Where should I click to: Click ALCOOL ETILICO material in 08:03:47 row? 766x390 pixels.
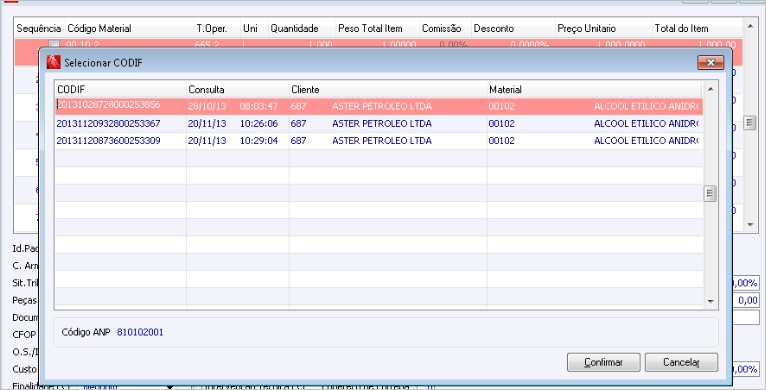646,106
